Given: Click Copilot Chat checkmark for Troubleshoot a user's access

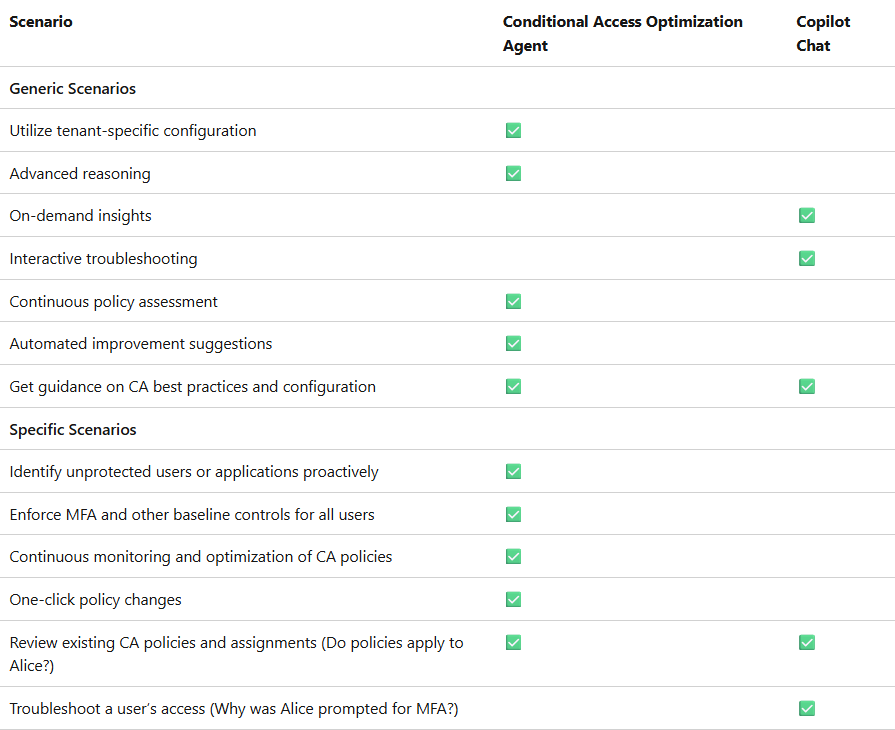Looking at the screenshot, I should coord(807,708).
